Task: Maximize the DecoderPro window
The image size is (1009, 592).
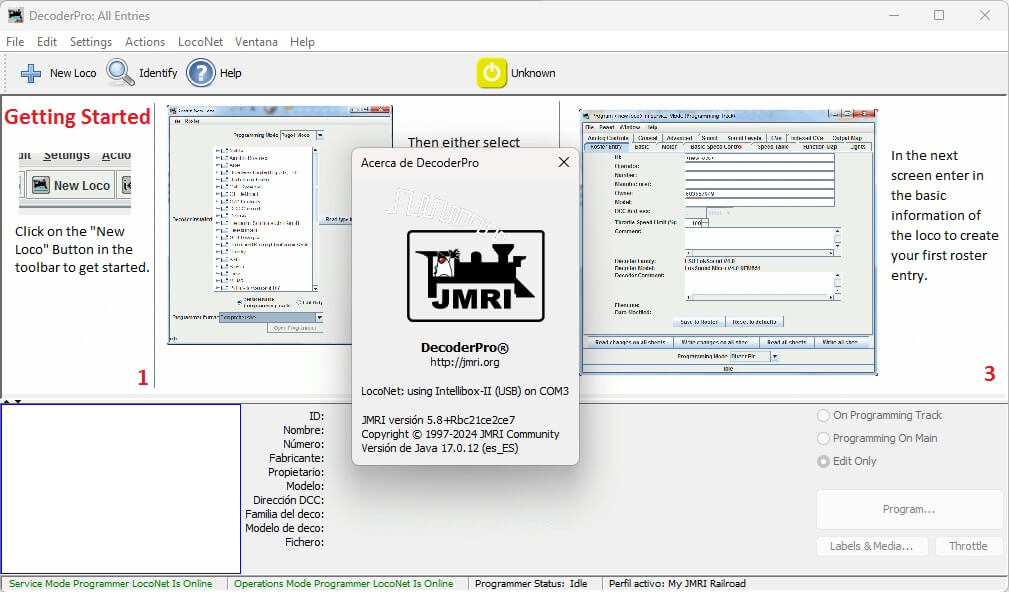Action: (x=939, y=15)
